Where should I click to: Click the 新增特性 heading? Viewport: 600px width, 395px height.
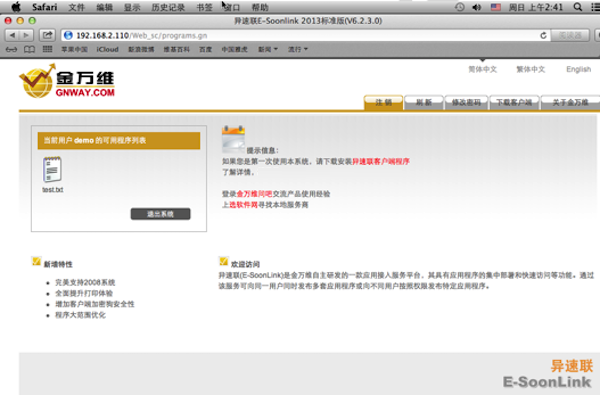[58, 264]
